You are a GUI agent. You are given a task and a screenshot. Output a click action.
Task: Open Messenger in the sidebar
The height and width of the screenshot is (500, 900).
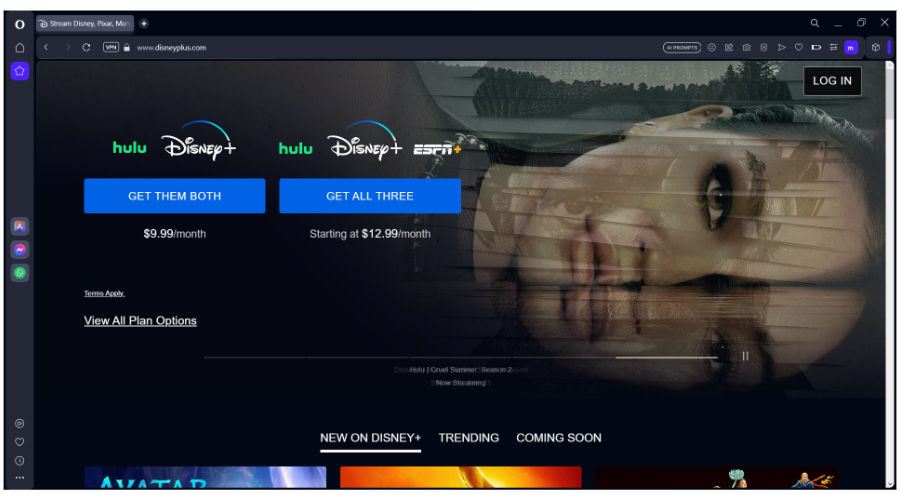20,250
